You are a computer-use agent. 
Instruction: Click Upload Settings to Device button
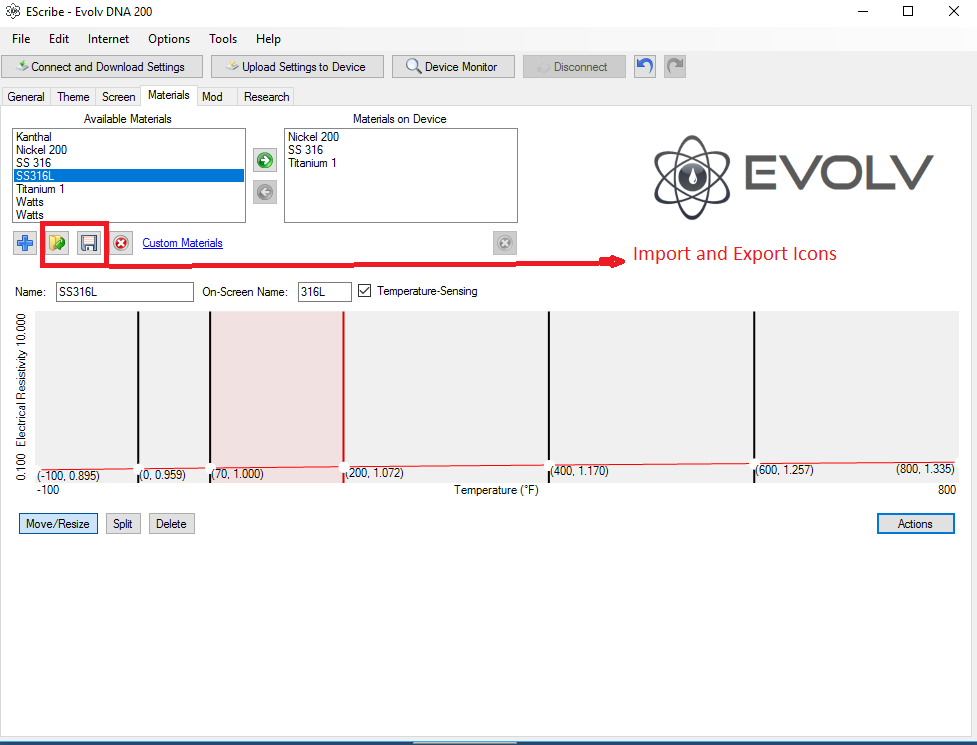point(296,67)
